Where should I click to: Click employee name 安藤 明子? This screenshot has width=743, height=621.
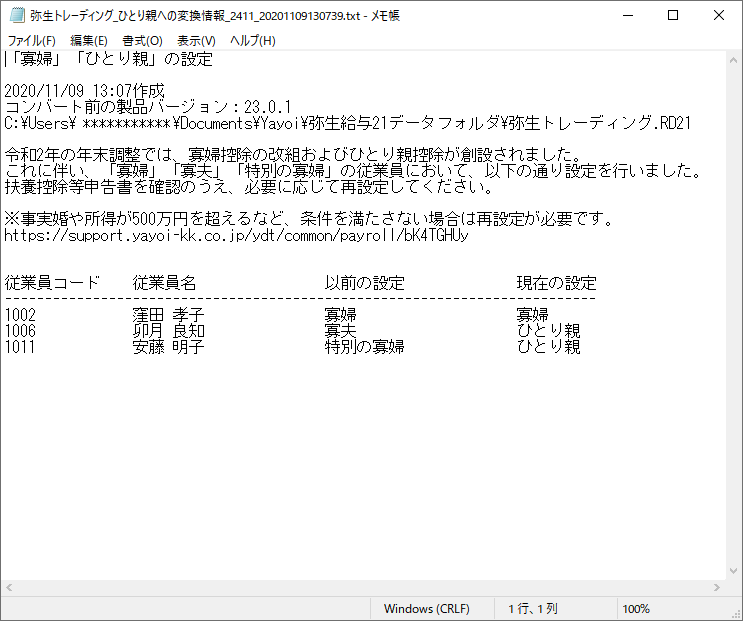[168, 347]
